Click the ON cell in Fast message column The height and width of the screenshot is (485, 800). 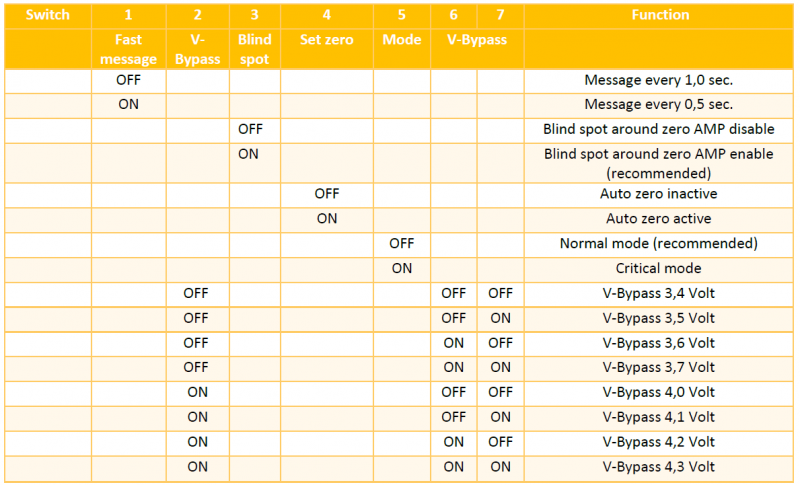click(128, 104)
